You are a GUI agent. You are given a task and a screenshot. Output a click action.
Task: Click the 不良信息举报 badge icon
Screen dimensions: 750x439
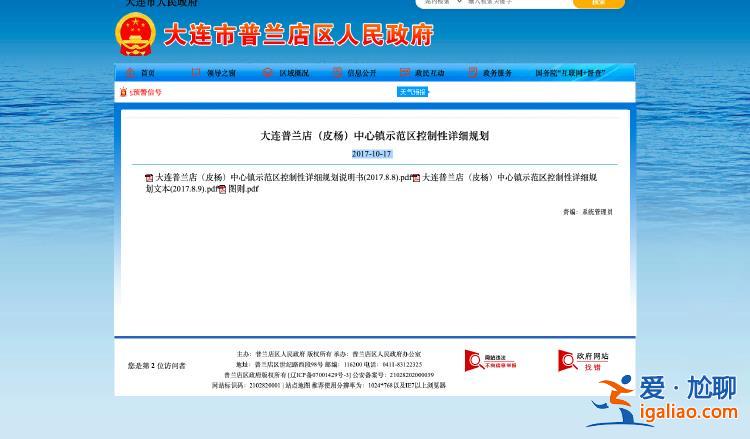pyautogui.click(x=491, y=361)
